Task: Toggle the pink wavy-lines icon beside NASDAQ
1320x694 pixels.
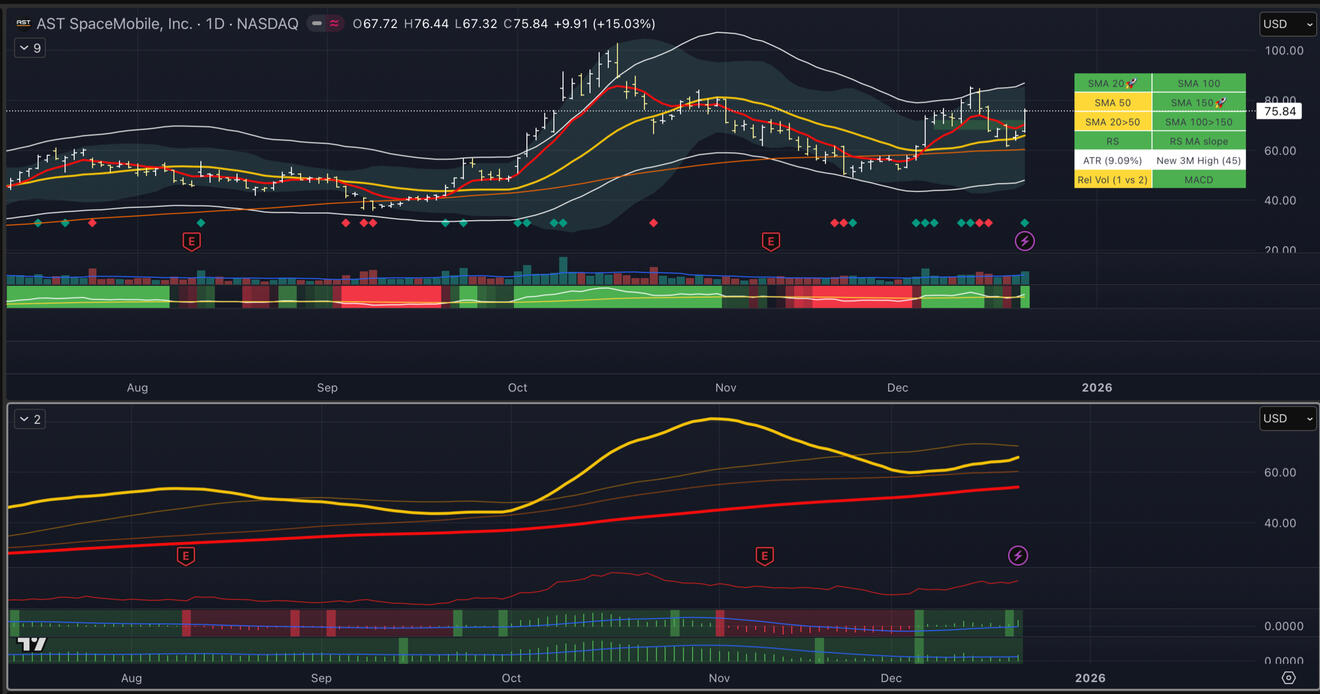Action: coord(334,24)
